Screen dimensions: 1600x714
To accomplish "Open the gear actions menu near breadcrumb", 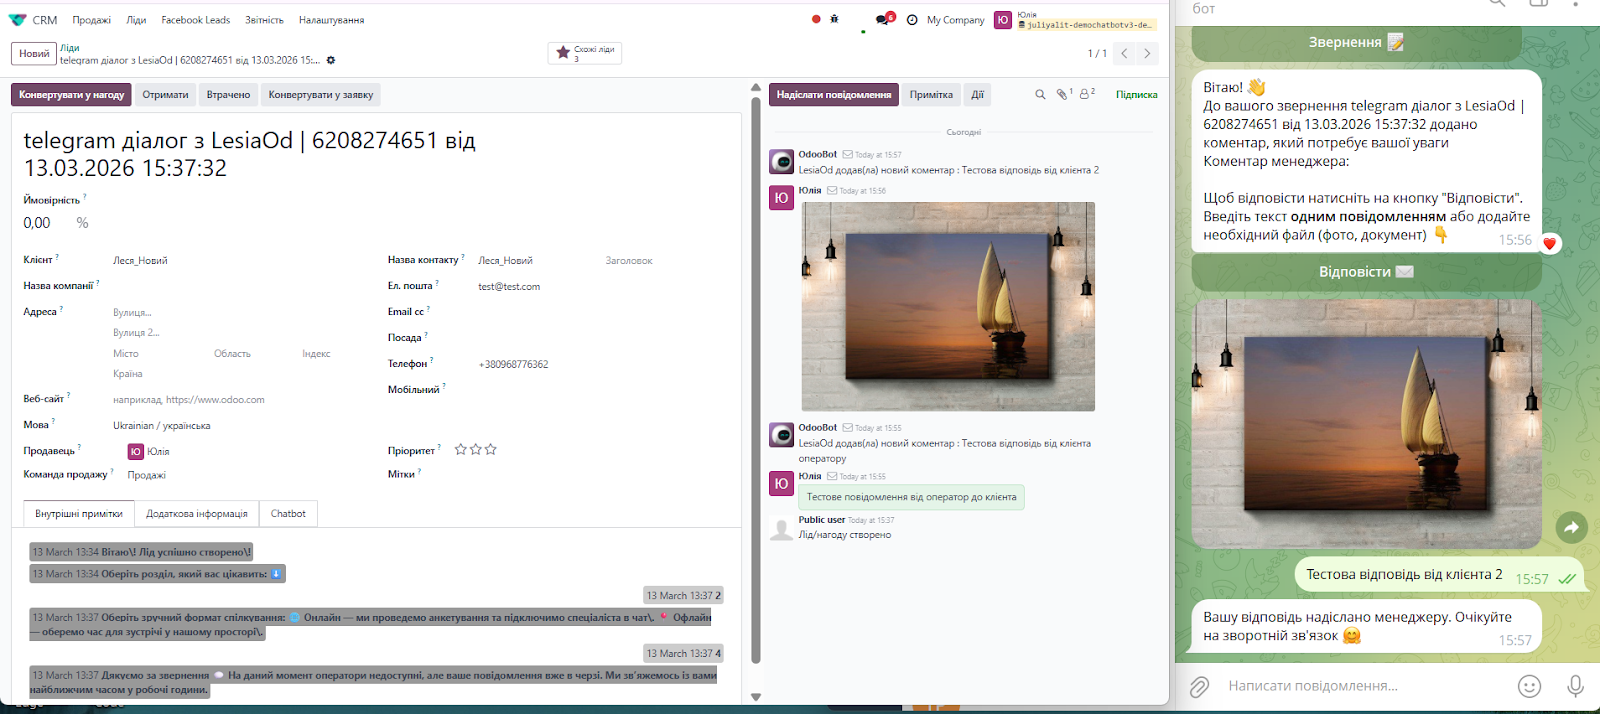I will click(331, 61).
